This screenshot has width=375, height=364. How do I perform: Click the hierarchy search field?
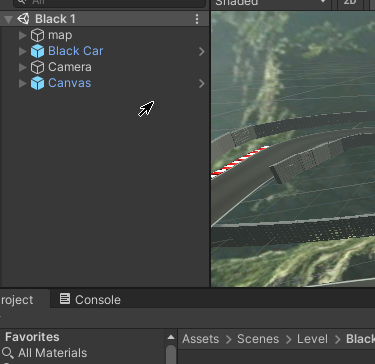tap(109, 3)
